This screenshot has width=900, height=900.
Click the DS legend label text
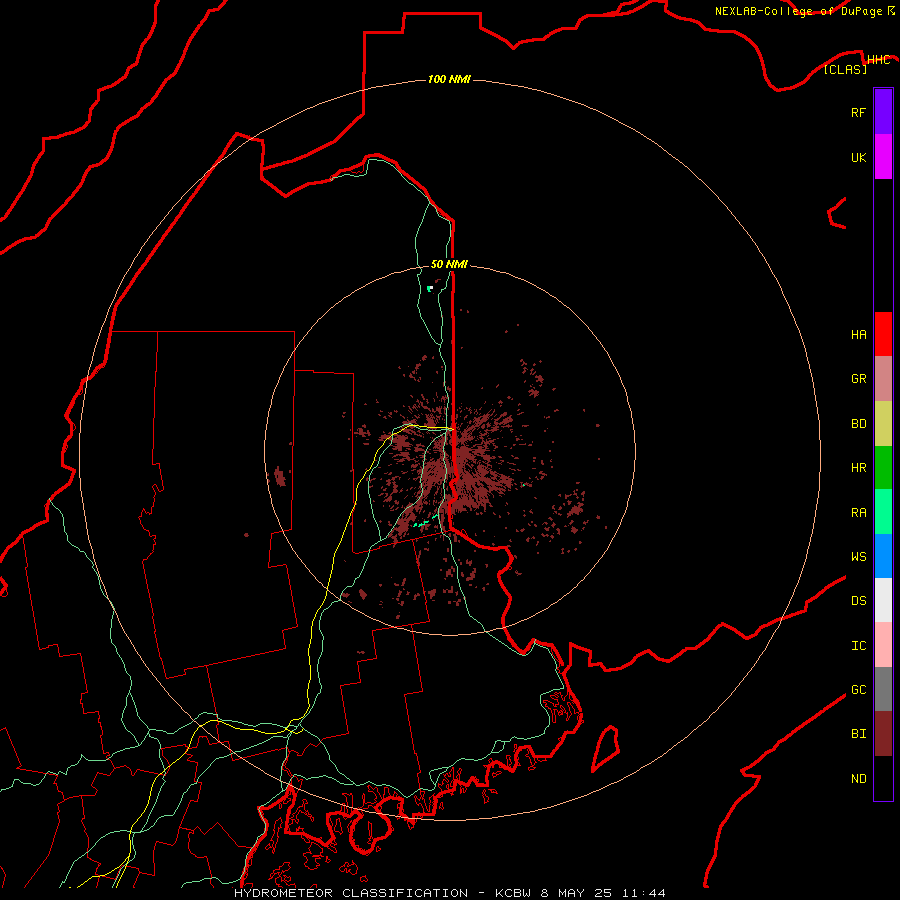pos(859,601)
